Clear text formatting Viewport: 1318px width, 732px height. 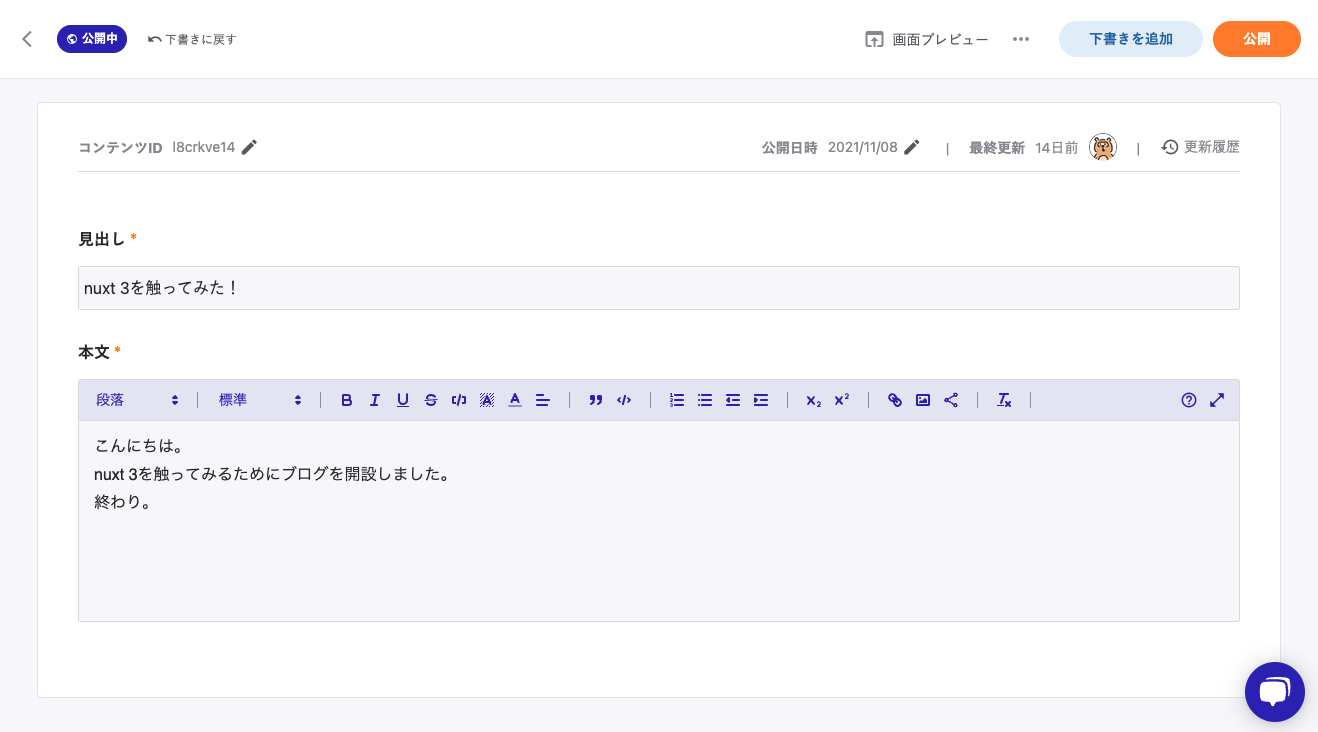point(1004,400)
